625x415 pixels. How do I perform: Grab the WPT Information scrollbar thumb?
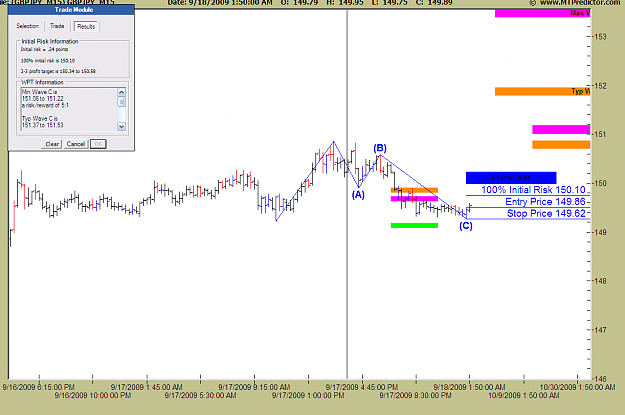coord(122,102)
